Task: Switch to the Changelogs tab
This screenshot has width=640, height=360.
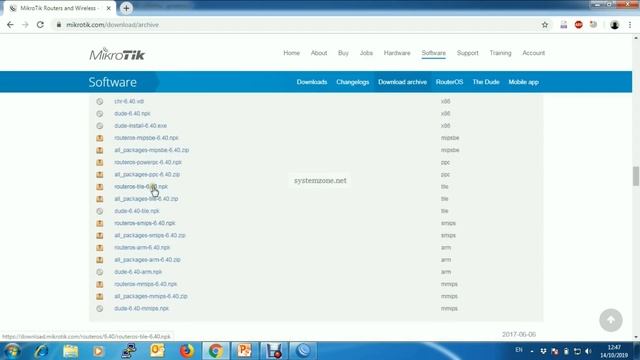Action: 353,82
